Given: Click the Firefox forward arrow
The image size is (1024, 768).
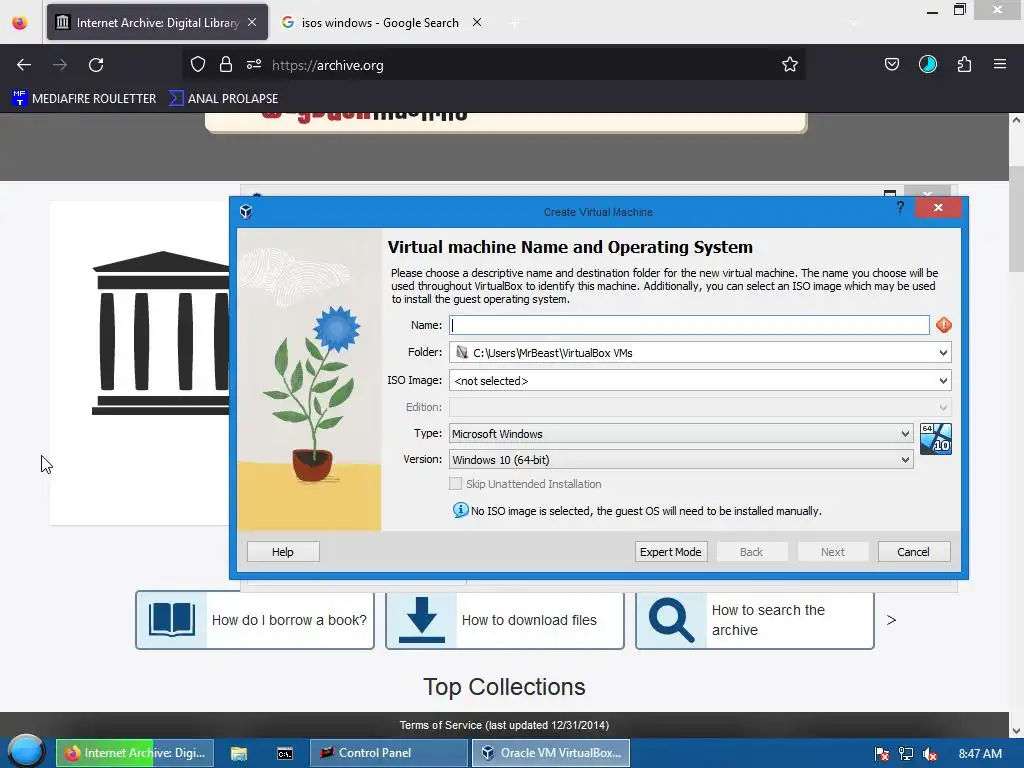Looking at the screenshot, I should coord(60,65).
